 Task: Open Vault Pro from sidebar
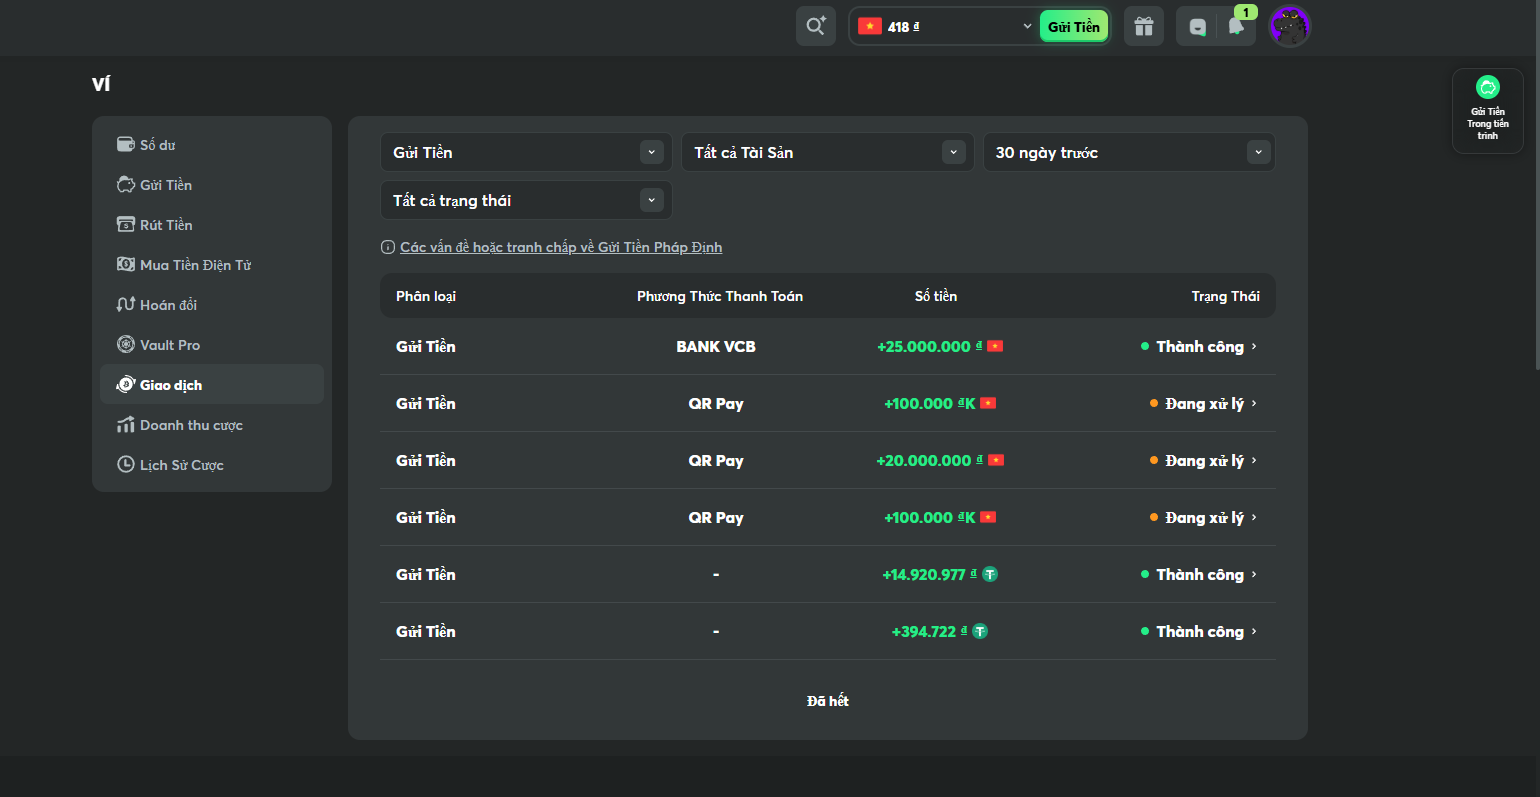click(x=170, y=345)
